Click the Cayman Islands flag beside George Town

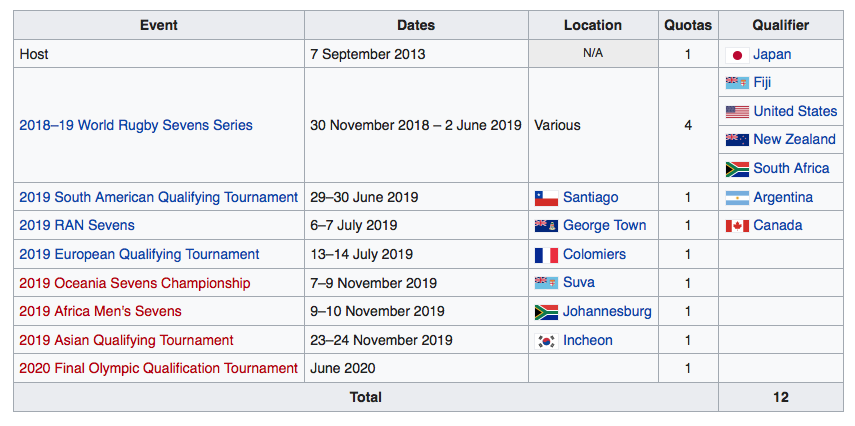[546, 226]
